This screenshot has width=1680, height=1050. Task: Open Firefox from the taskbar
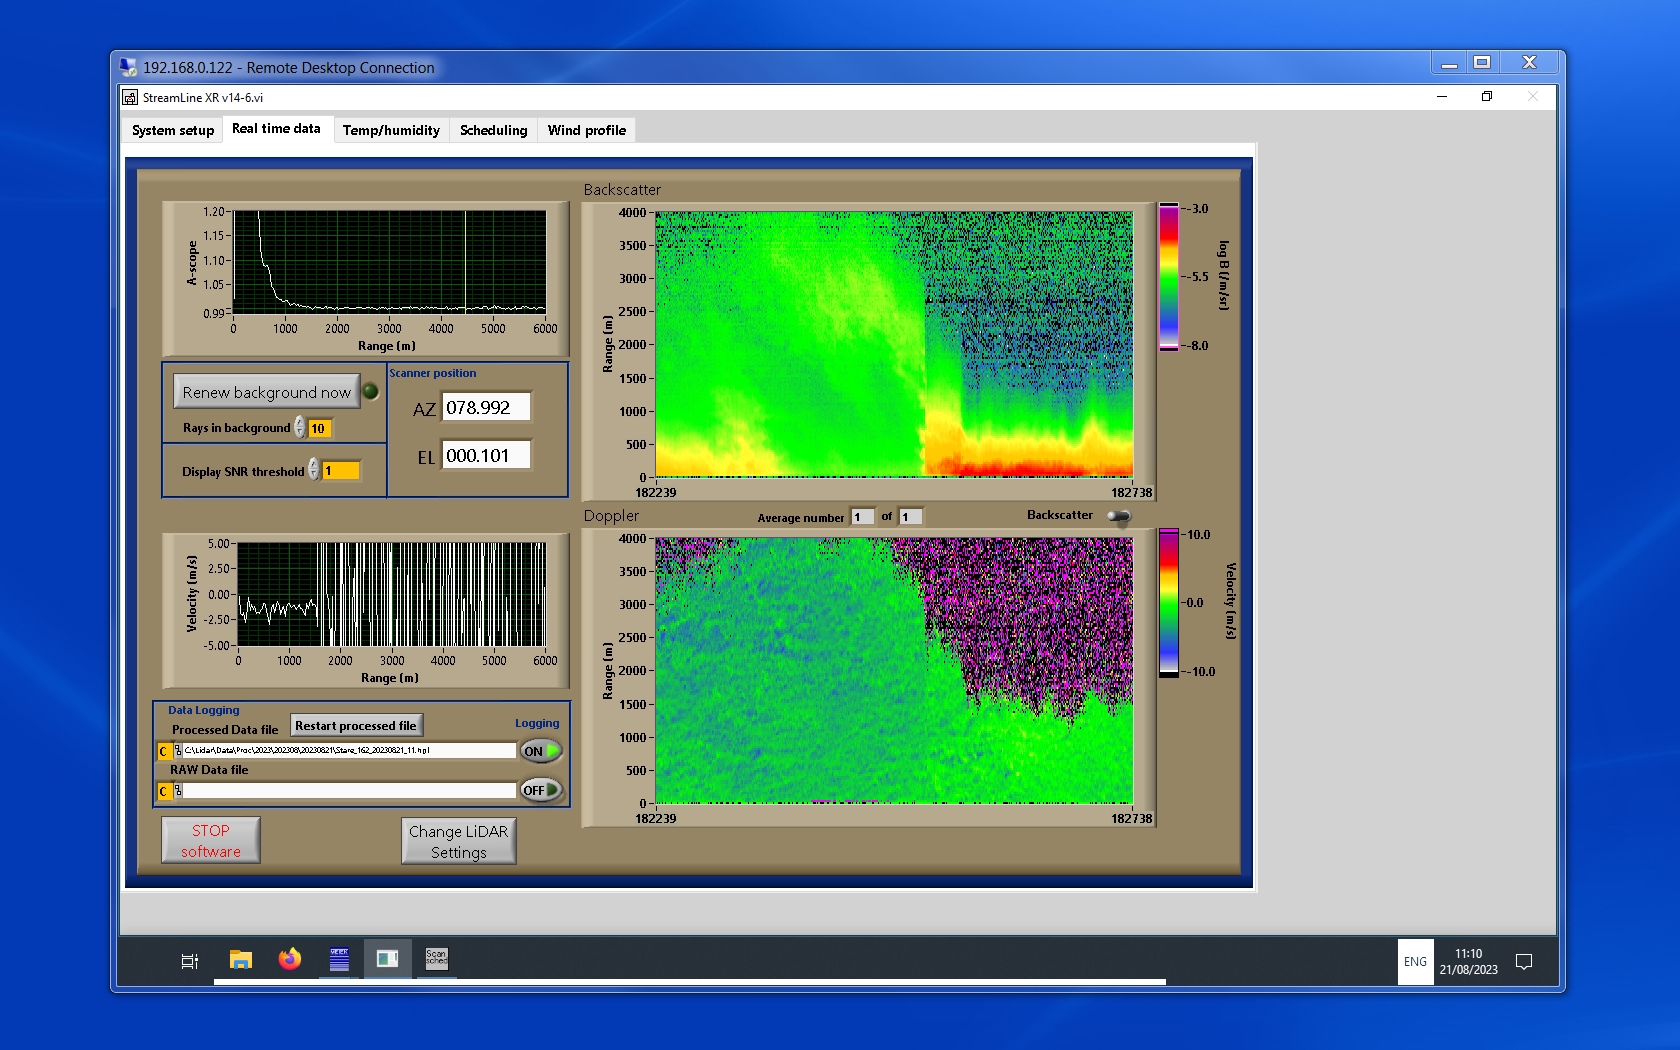tap(290, 960)
